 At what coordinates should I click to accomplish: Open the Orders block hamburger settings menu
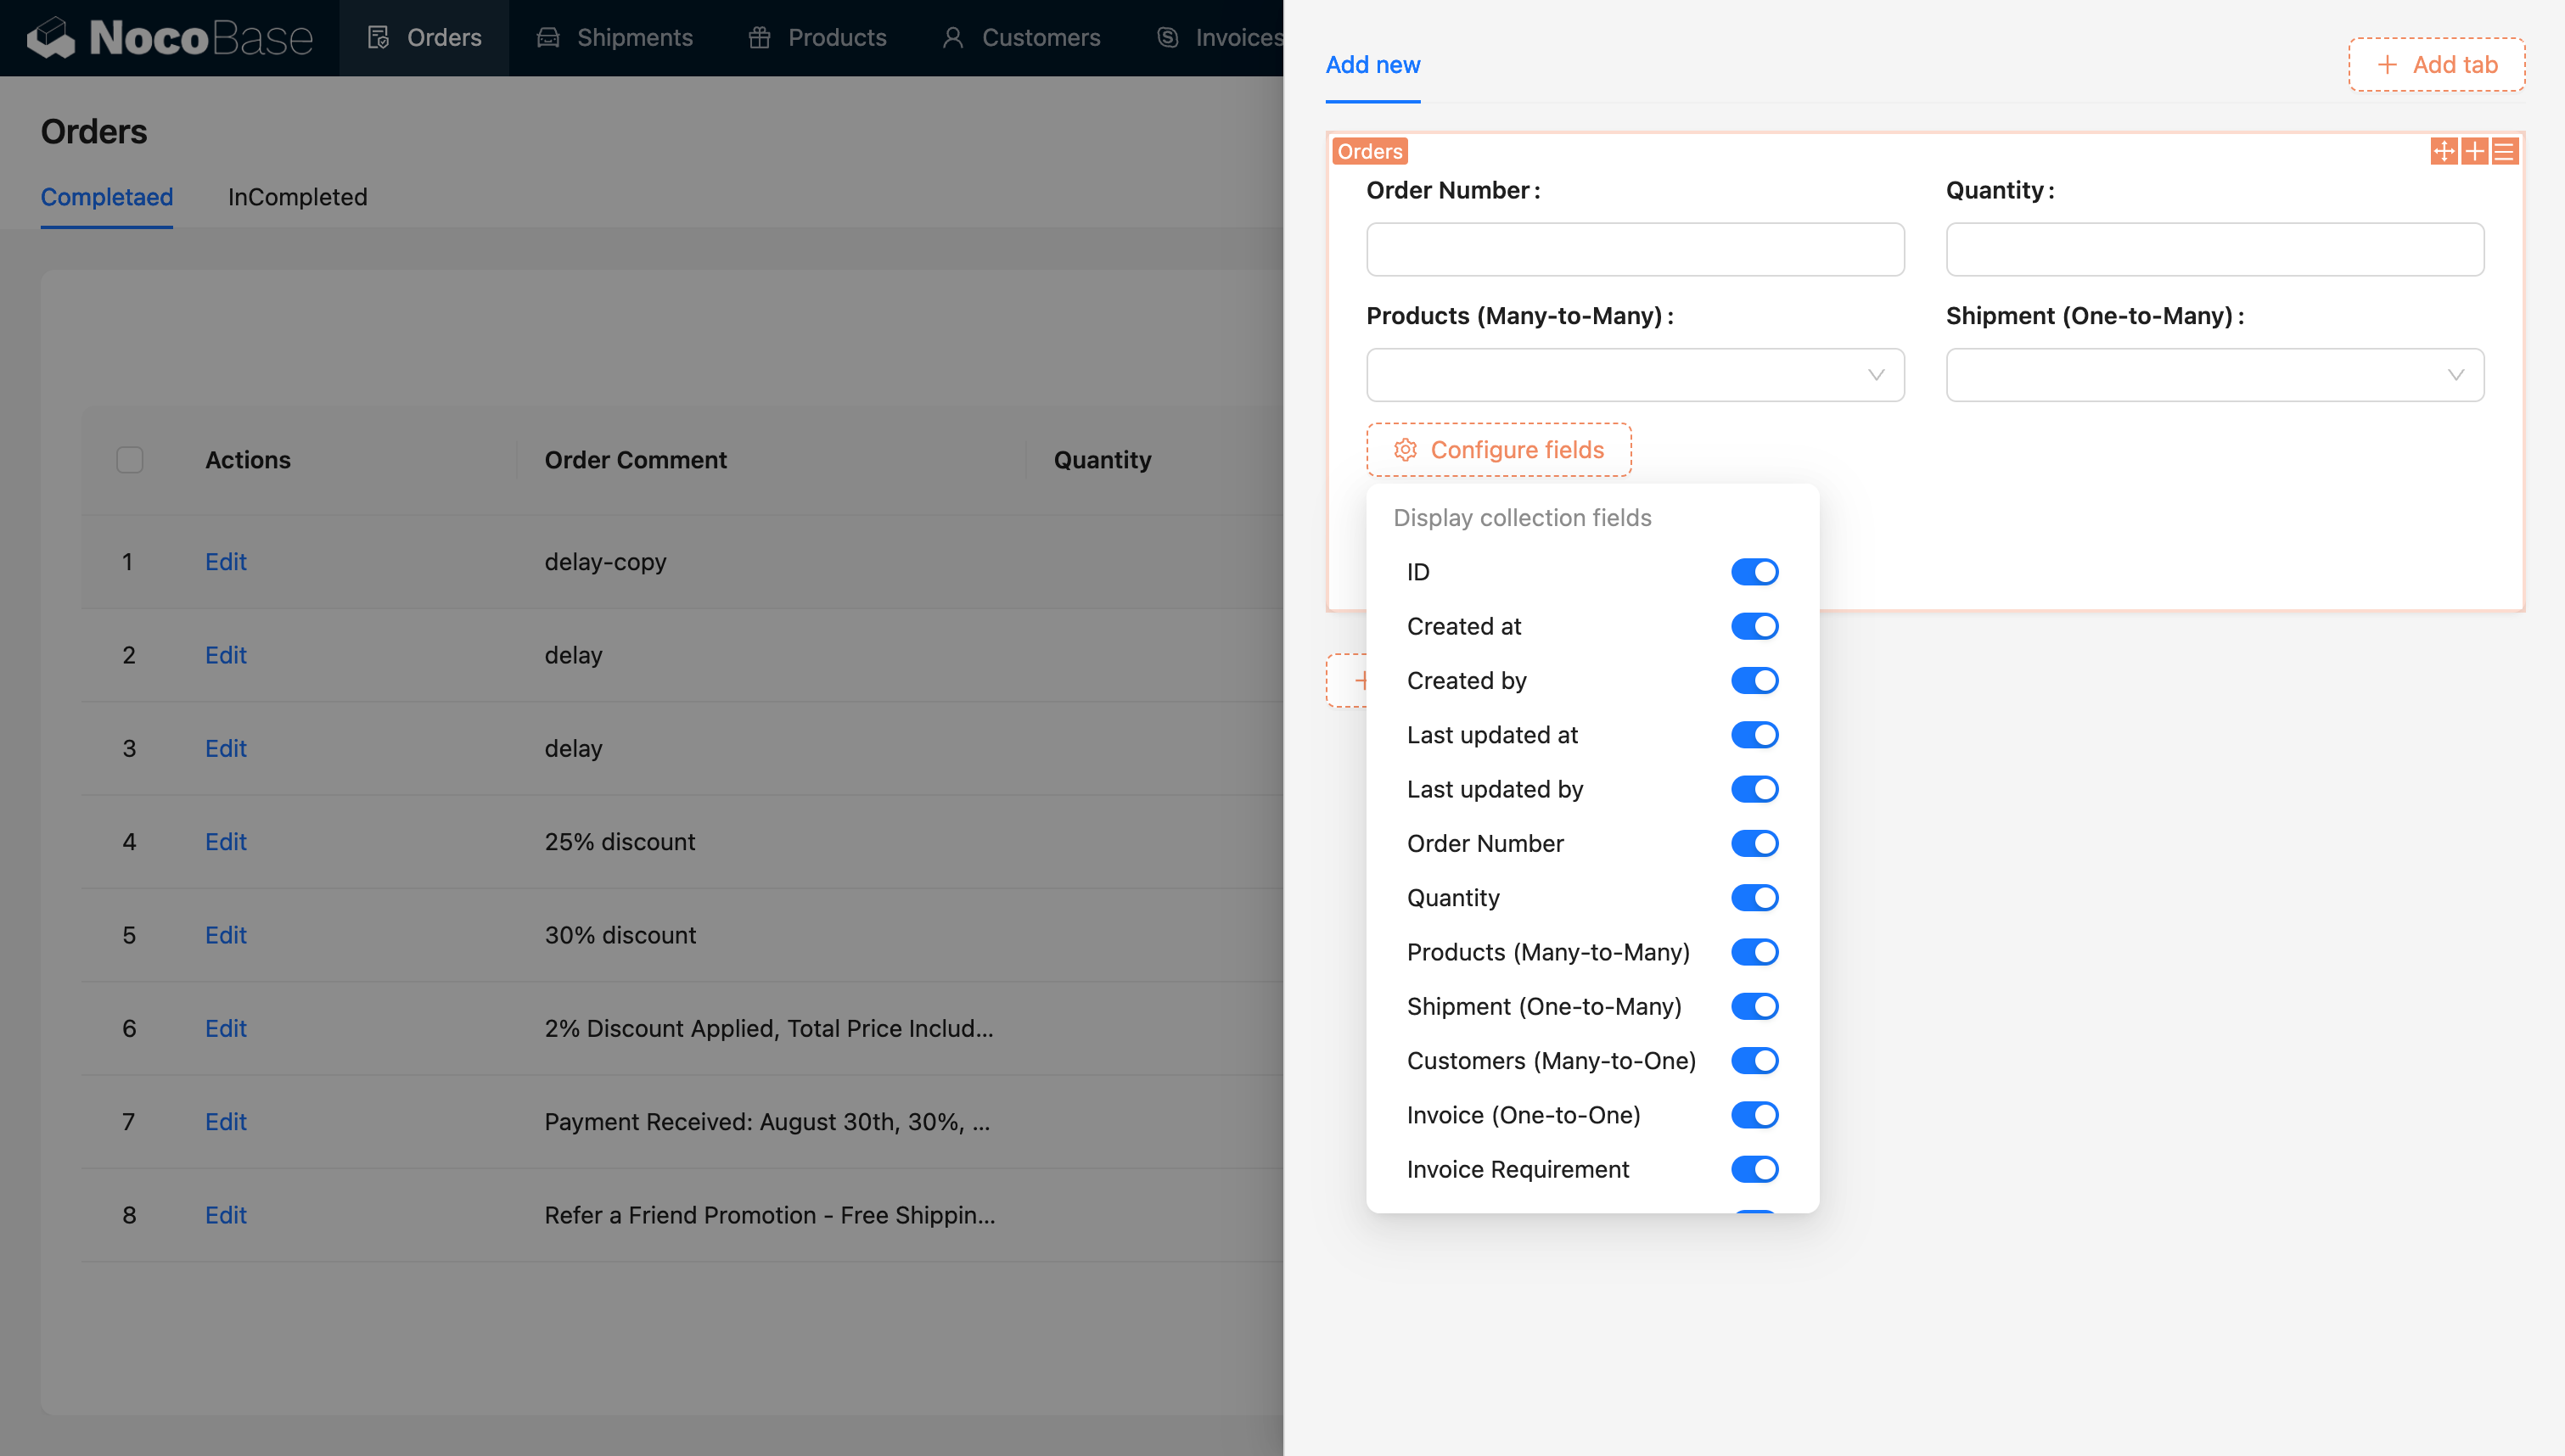click(x=2504, y=151)
